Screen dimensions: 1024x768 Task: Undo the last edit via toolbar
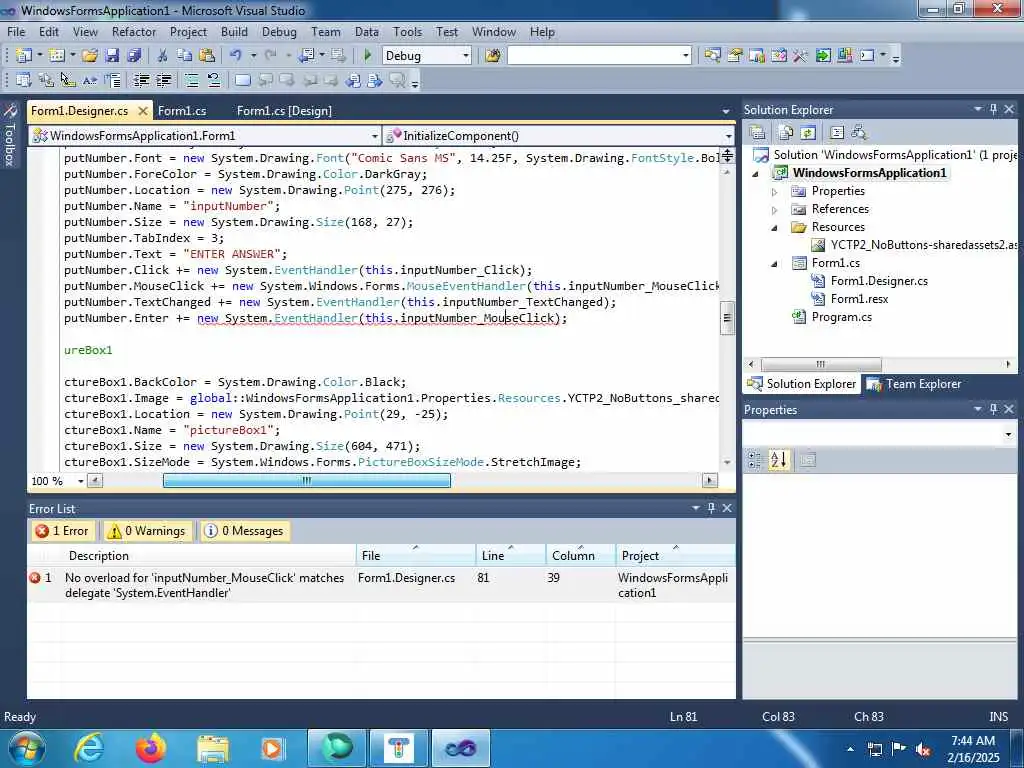236,56
